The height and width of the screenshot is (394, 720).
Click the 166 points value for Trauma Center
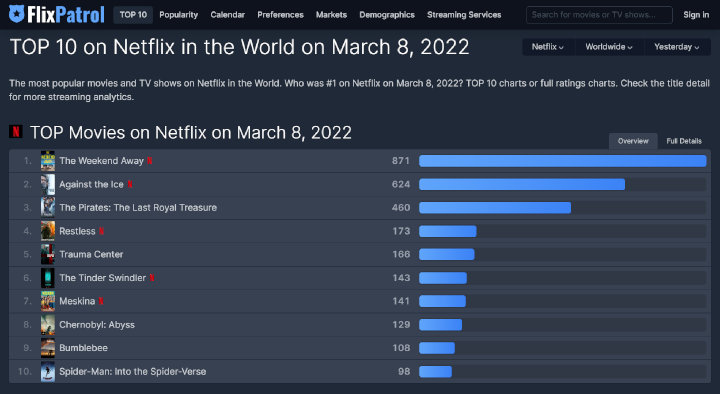click(x=401, y=254)
